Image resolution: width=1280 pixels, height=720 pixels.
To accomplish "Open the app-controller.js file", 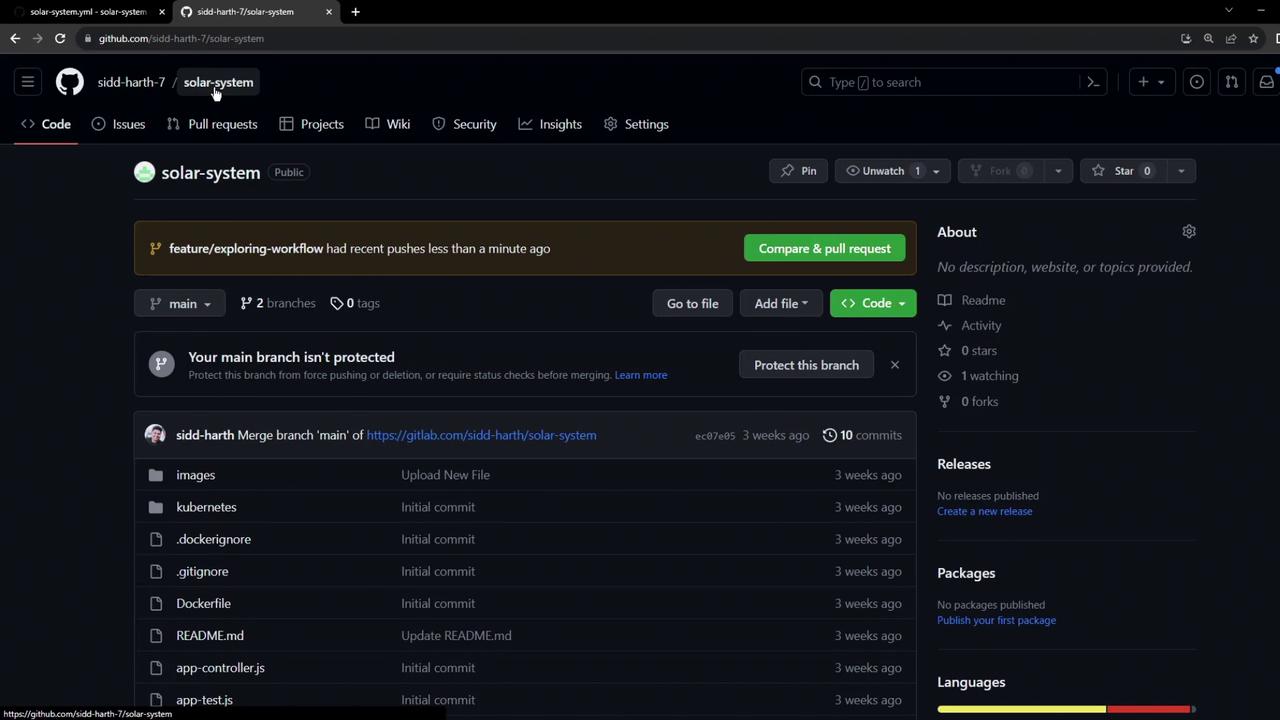I will (220, 667).
